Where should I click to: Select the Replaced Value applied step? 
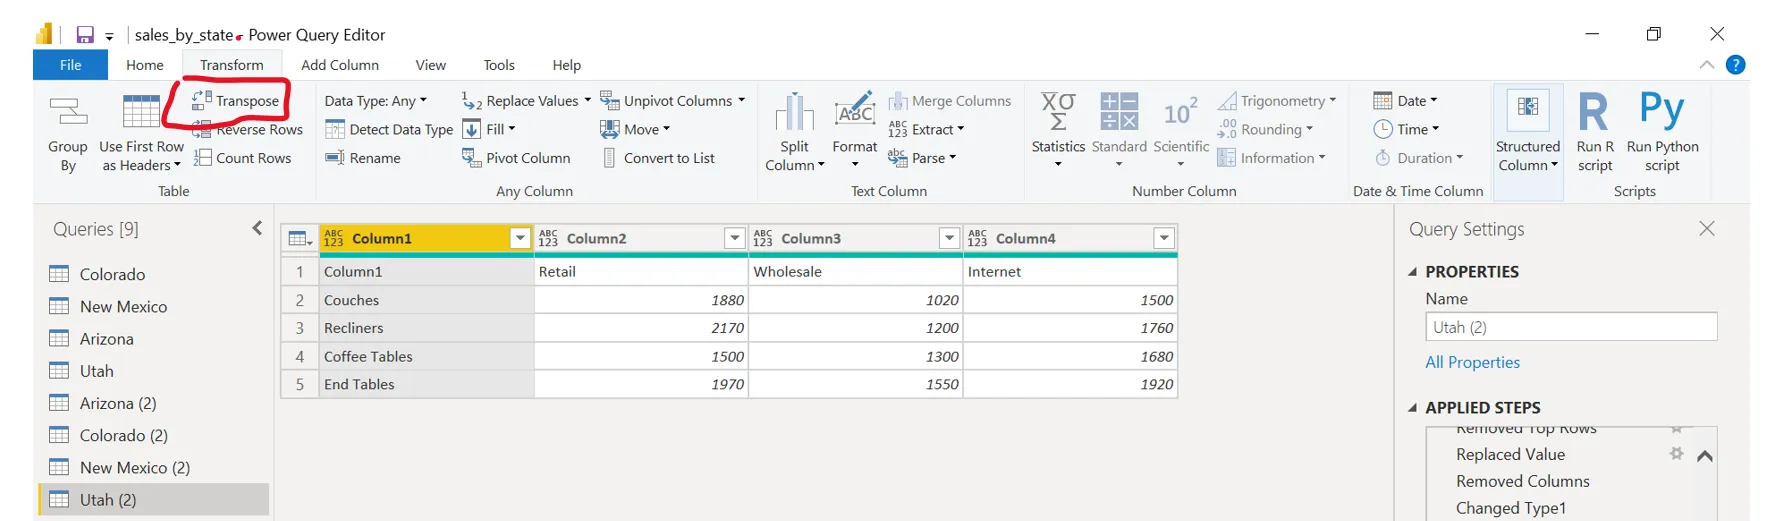point(1510,454)
